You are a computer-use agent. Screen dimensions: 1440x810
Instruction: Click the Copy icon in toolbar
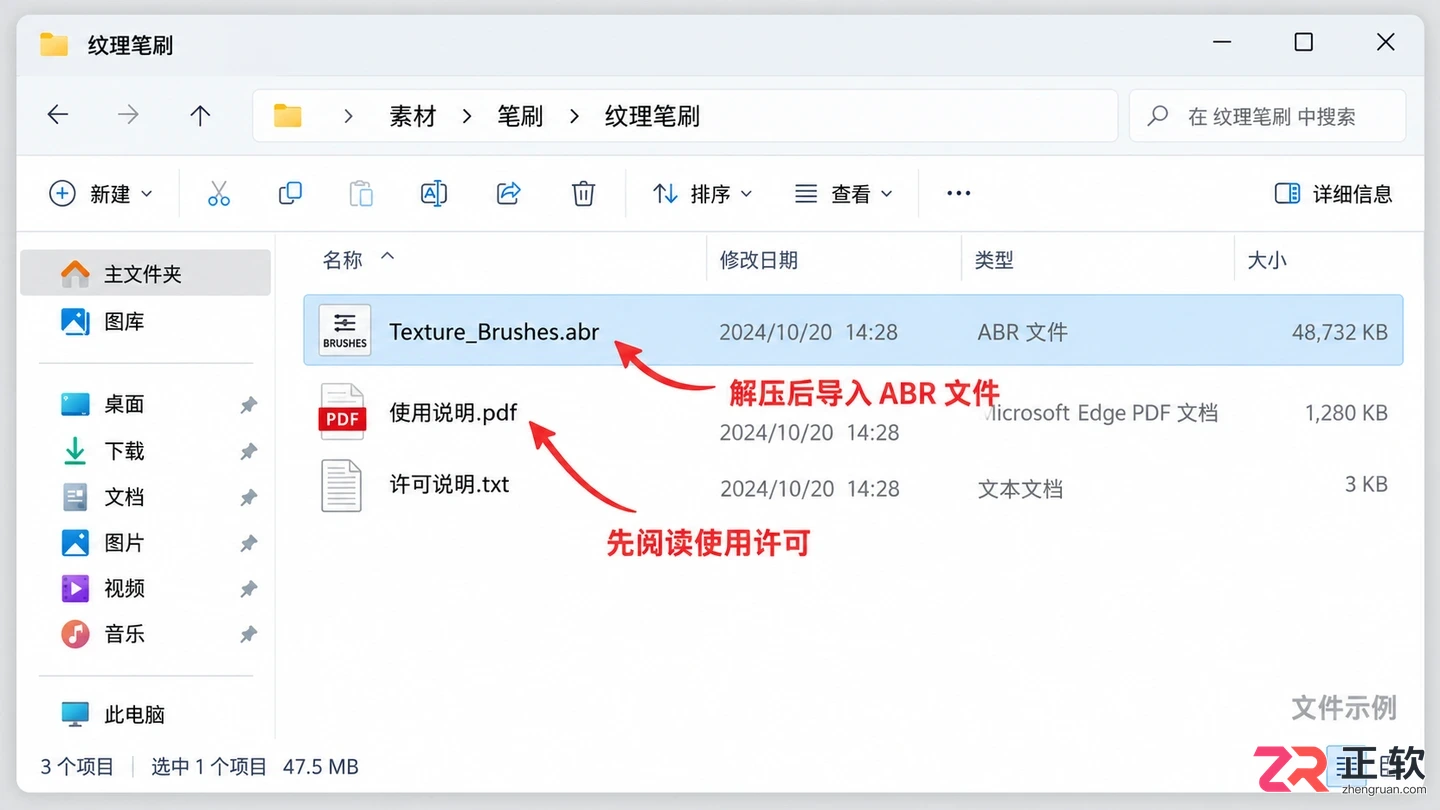(290, 194)
